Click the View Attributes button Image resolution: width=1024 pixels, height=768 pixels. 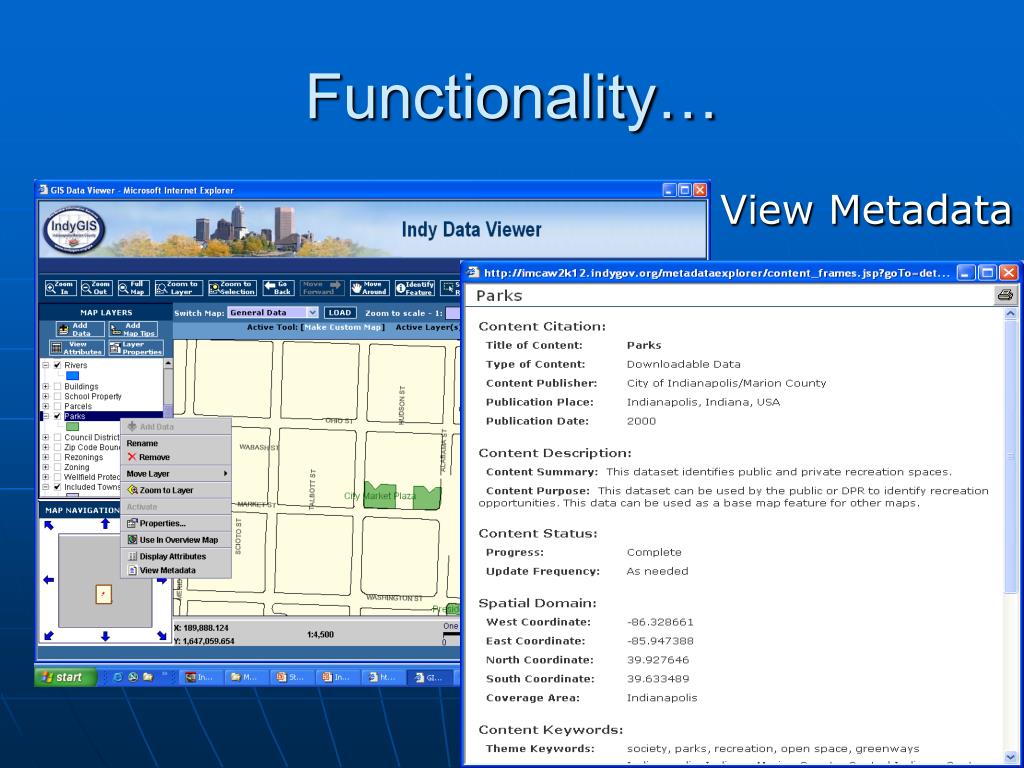click(x=76, y=348)
